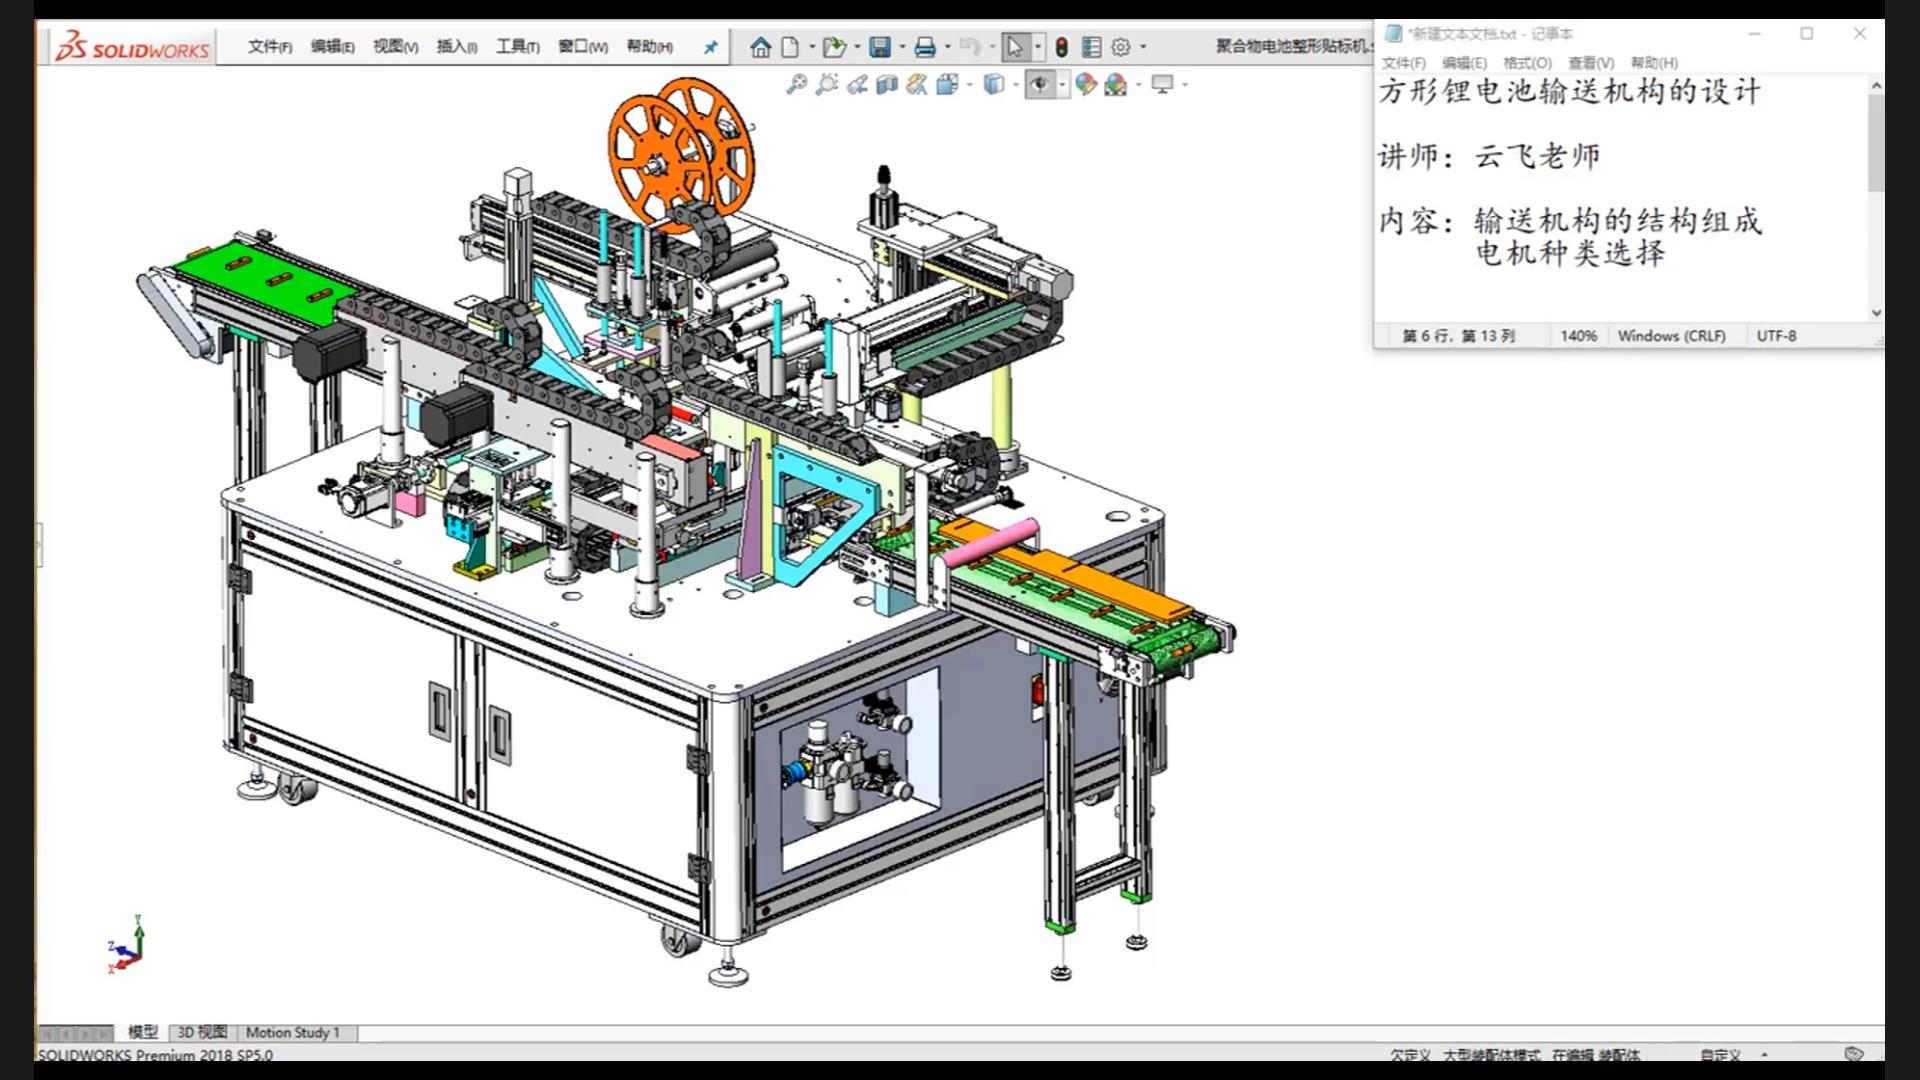The width and height of the screenshot is (1920, 1080).
Task: Maximize the Notepad window
Action: click(x=1806, y=33)
